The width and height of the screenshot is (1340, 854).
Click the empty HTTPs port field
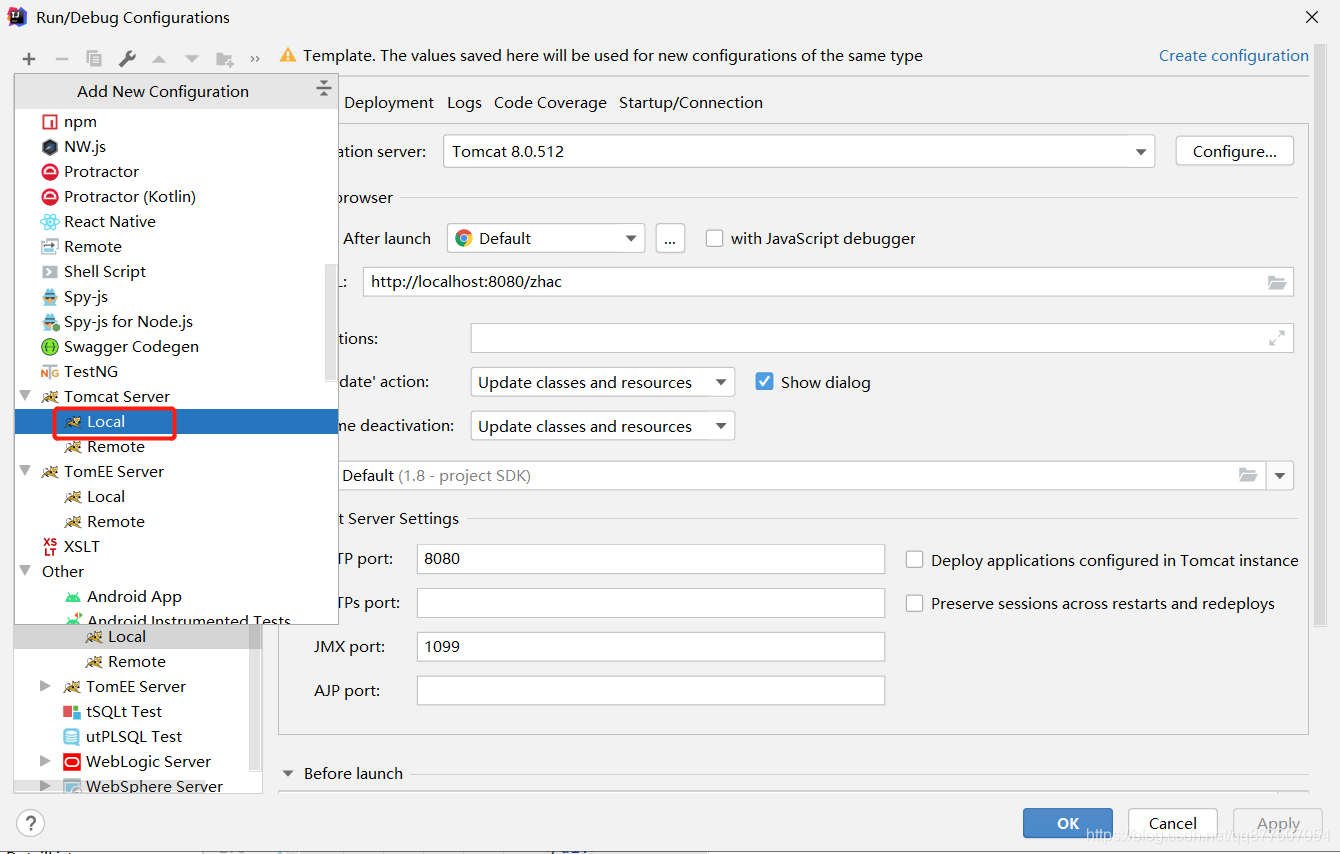point(651,603)
